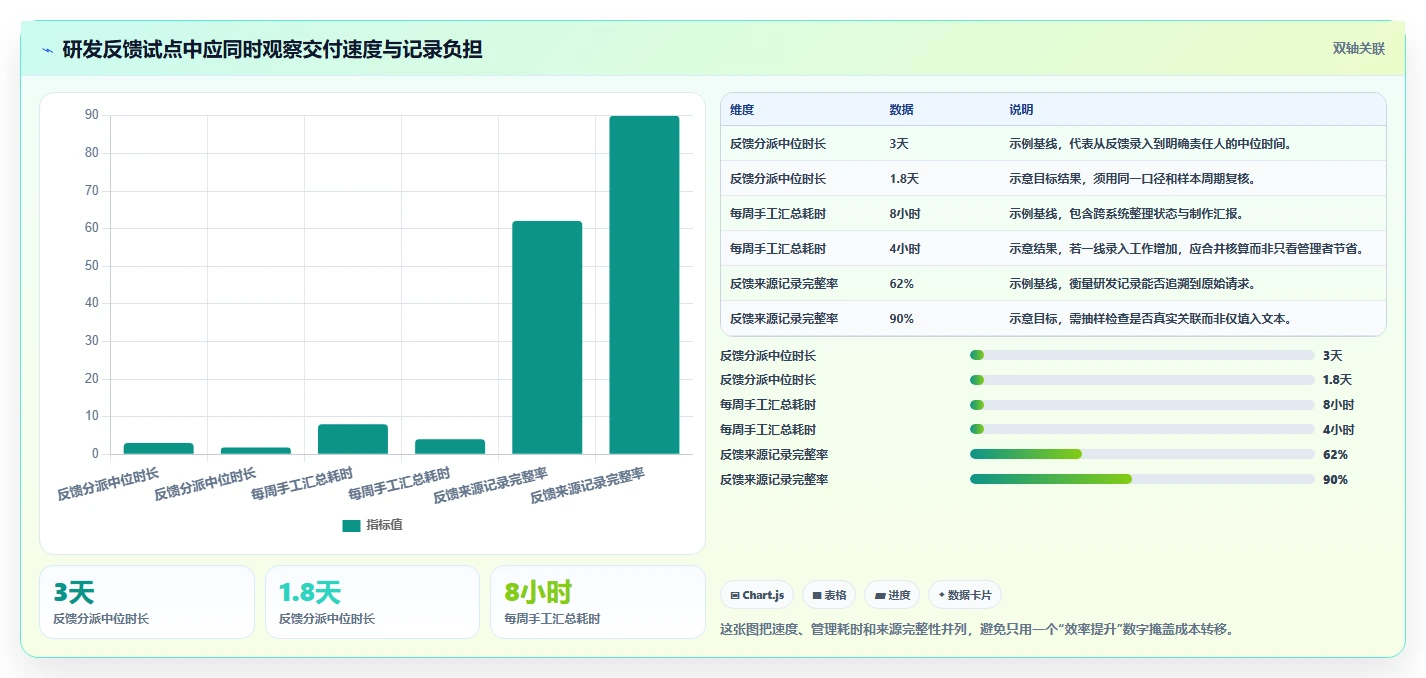Screen dimensions: 1426x678
Task: Click the lightning icon beside the title
Action: [47, 50]
